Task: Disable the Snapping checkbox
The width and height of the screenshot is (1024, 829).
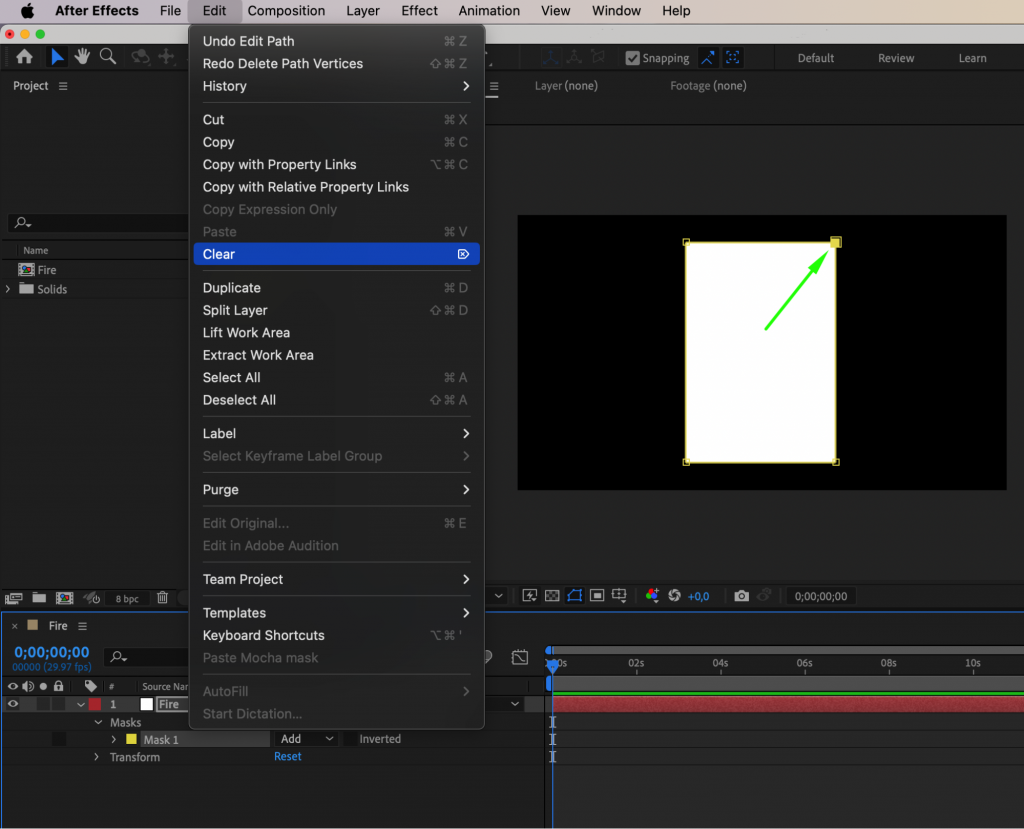Action: click(633, 58)
